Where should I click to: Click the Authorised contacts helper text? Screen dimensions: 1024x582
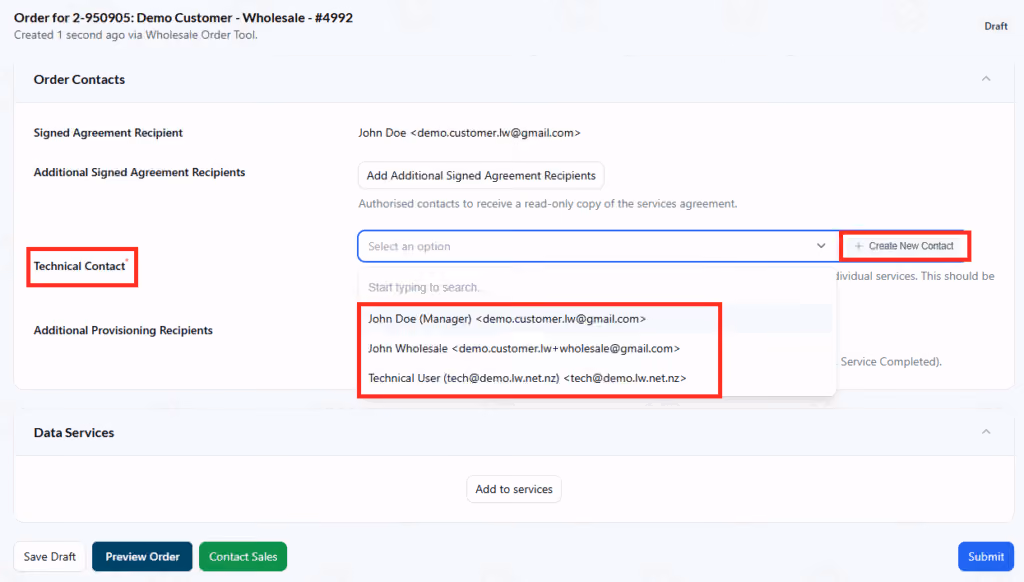click(x=547, y=204)
